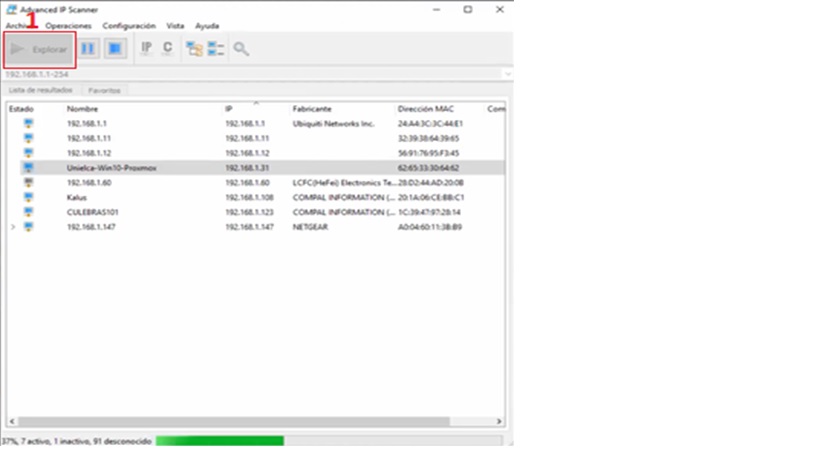
Task: Click computer icon of Kalus row
Action: click(x=29, y=197)
